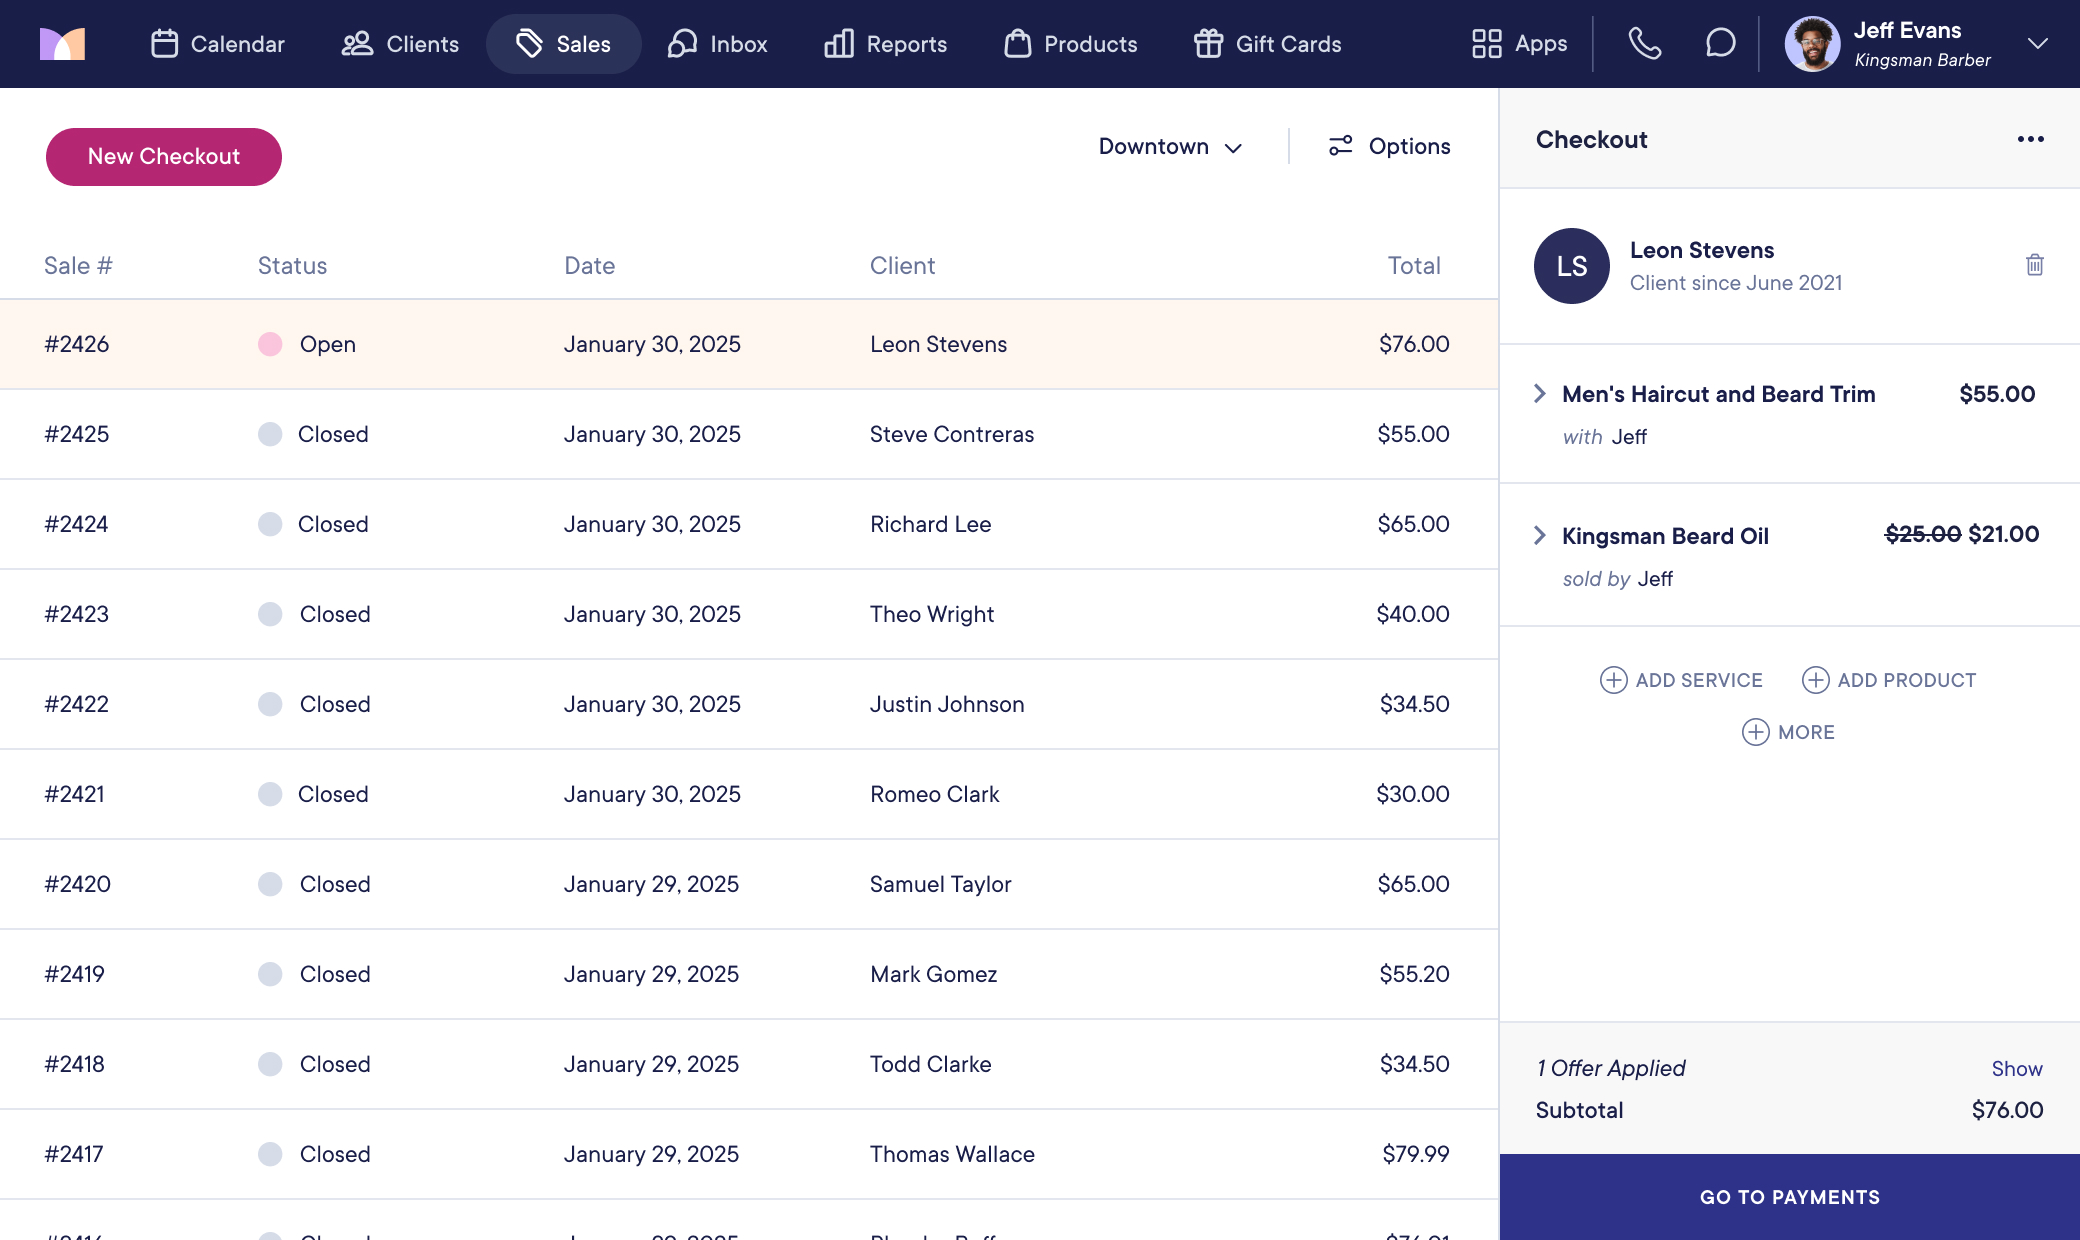Show the applied offer details
Image resolution: width=2080 pixels, height=1240 pixels.
pyautogui.click(x=2016, y=1069)
